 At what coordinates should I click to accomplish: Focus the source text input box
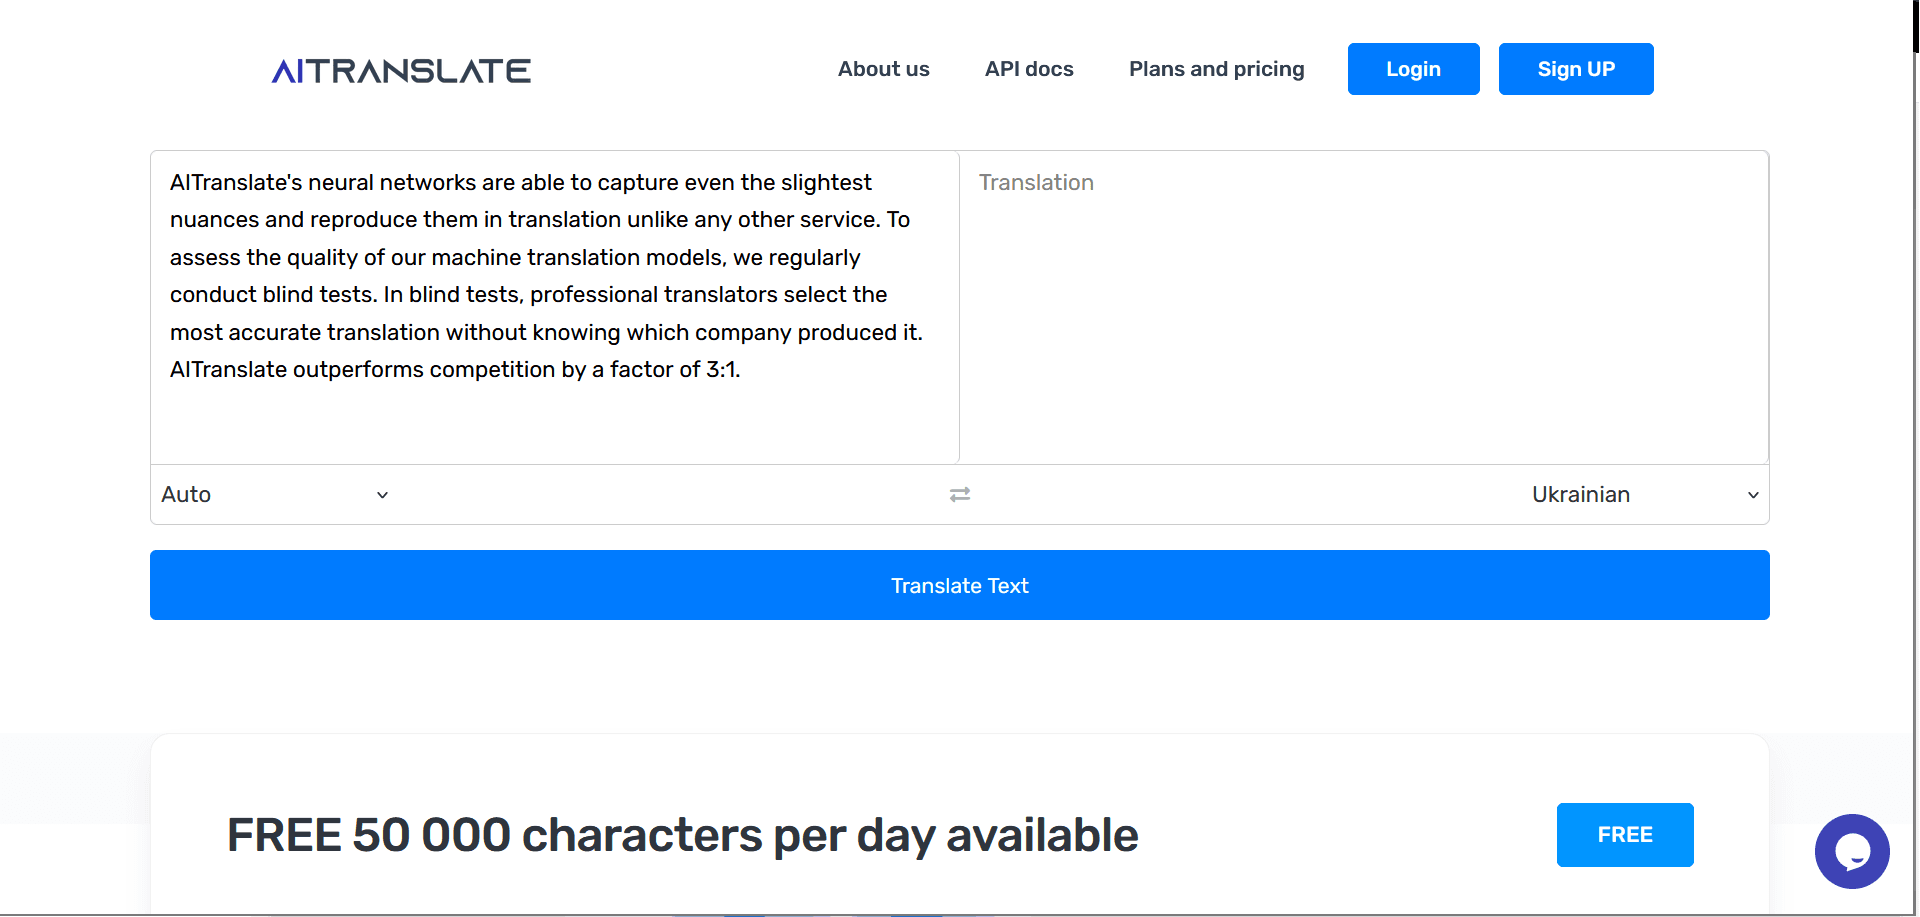tap(554, 420)
